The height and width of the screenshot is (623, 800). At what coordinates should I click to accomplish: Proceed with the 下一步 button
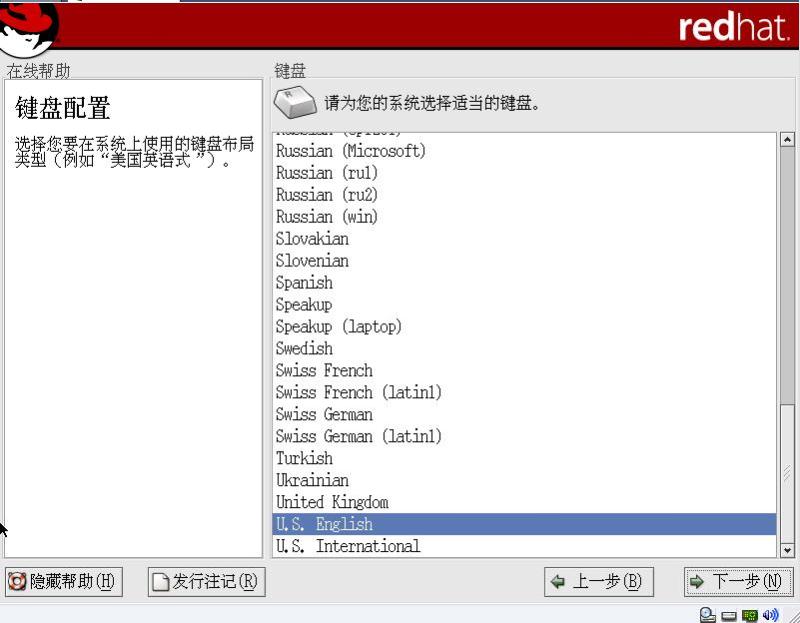[x=738, y=581]
